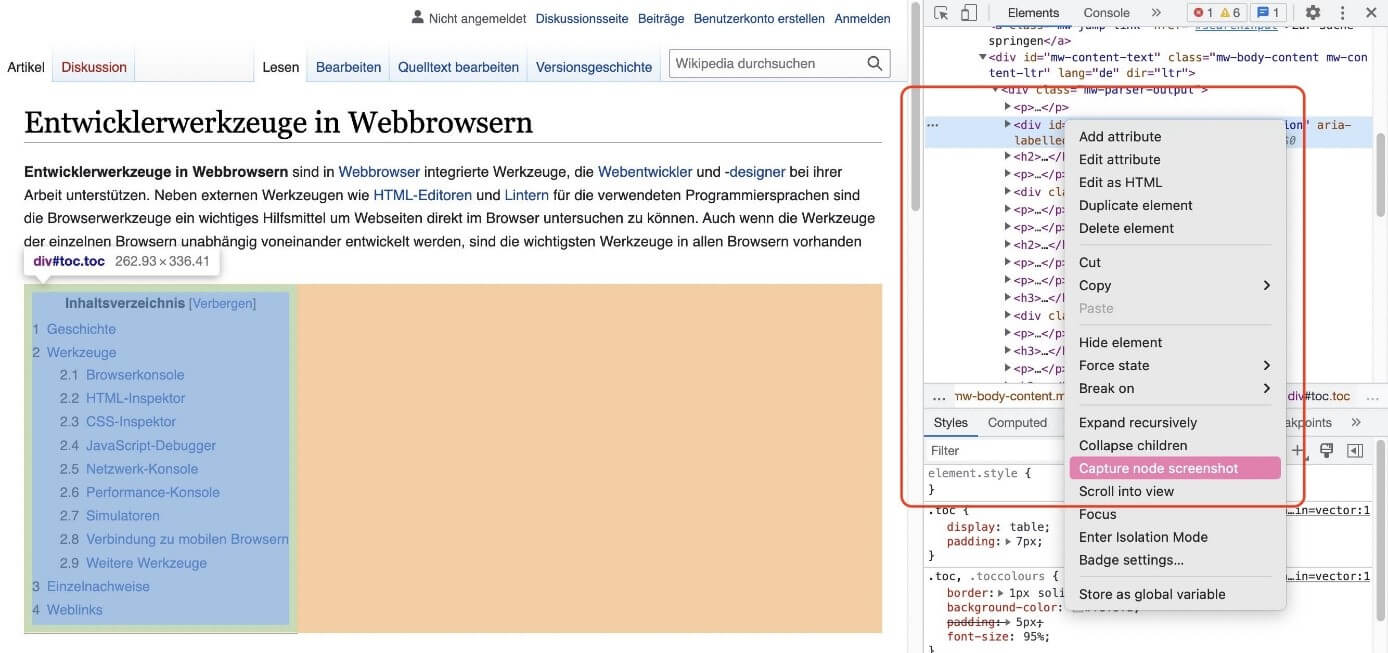Screen dimensions: 1388x653
Task: Follow the HTML-Editoren link
Action: pyautogui.click(x=422, y=195)
